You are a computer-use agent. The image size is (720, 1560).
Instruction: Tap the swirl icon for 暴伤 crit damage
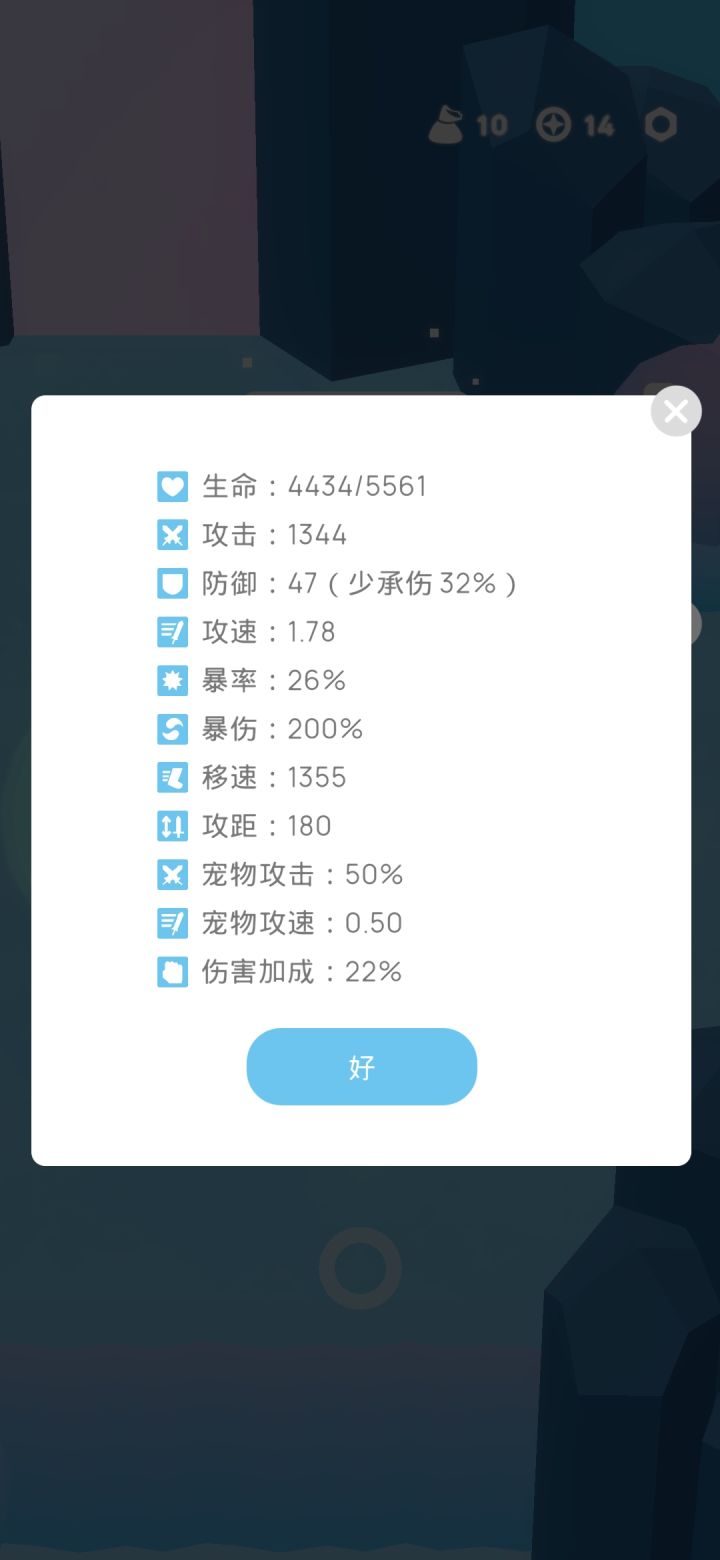tap(172, 729)
